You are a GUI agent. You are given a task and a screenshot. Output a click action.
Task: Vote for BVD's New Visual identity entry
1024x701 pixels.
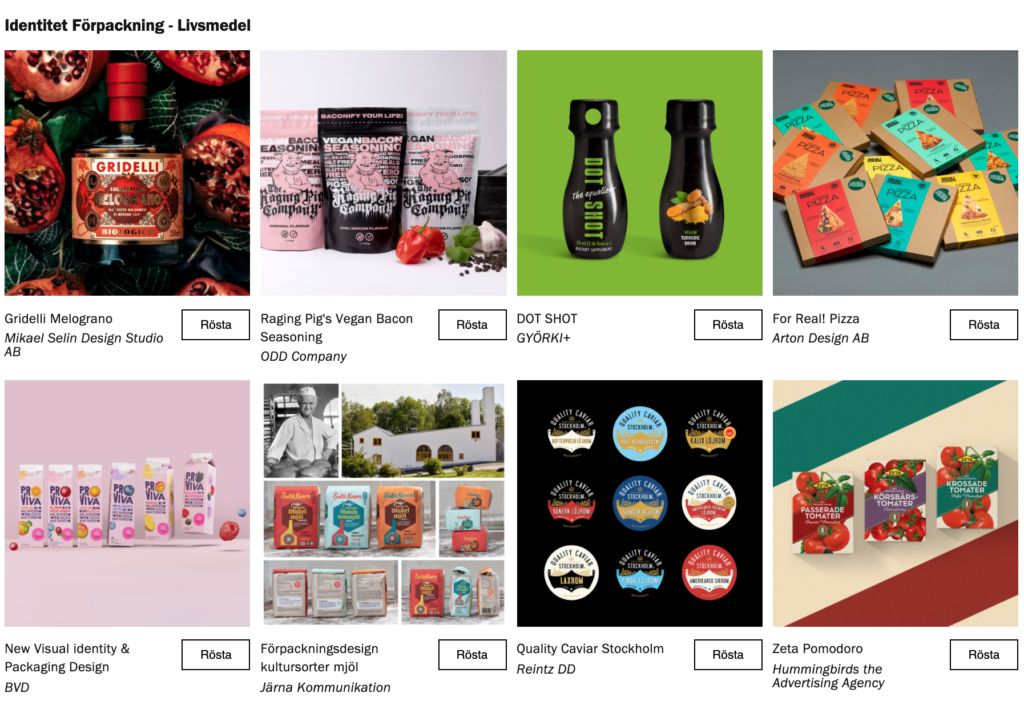(x=216, y=655)
